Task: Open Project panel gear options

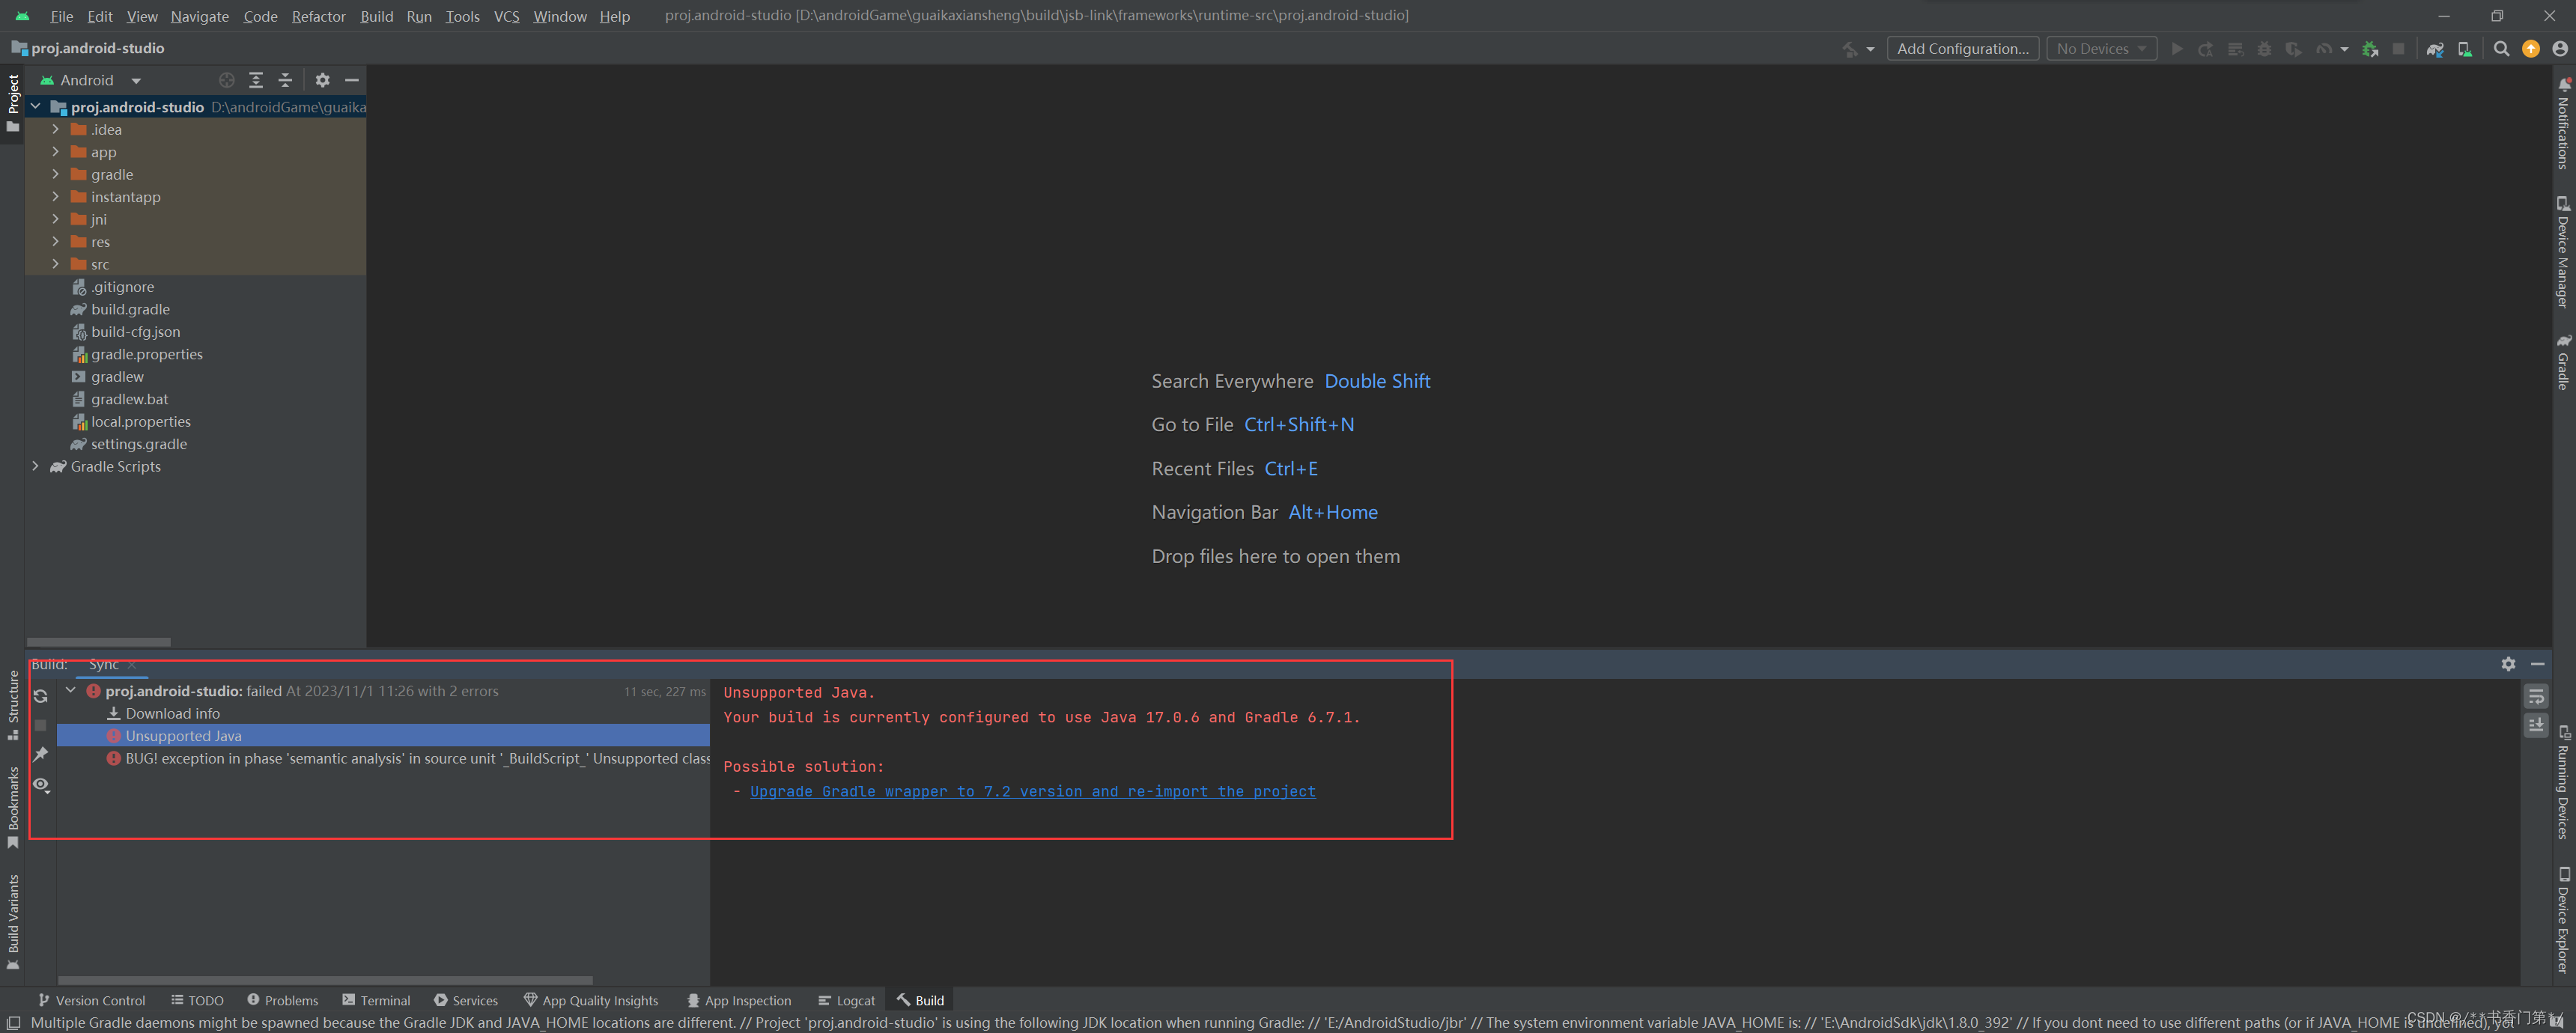Action: (322, 80)
